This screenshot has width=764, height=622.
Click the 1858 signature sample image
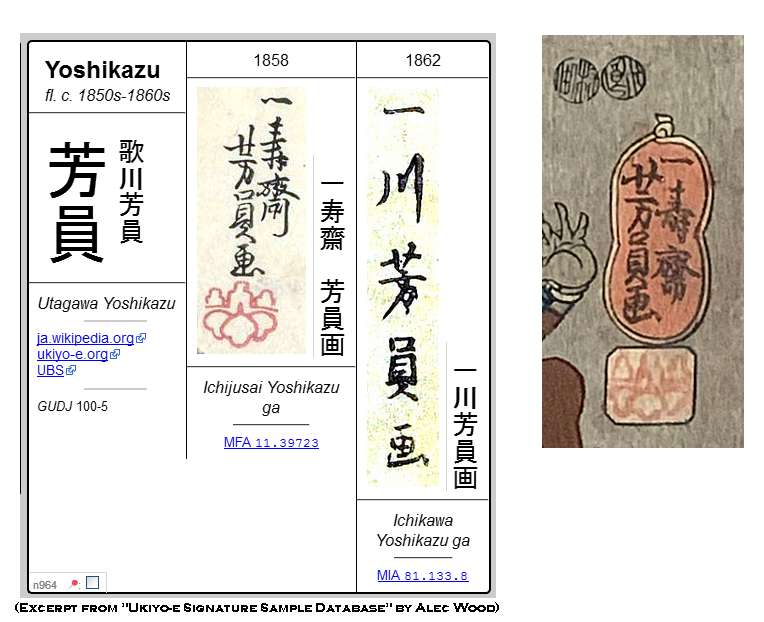point(251,220)
